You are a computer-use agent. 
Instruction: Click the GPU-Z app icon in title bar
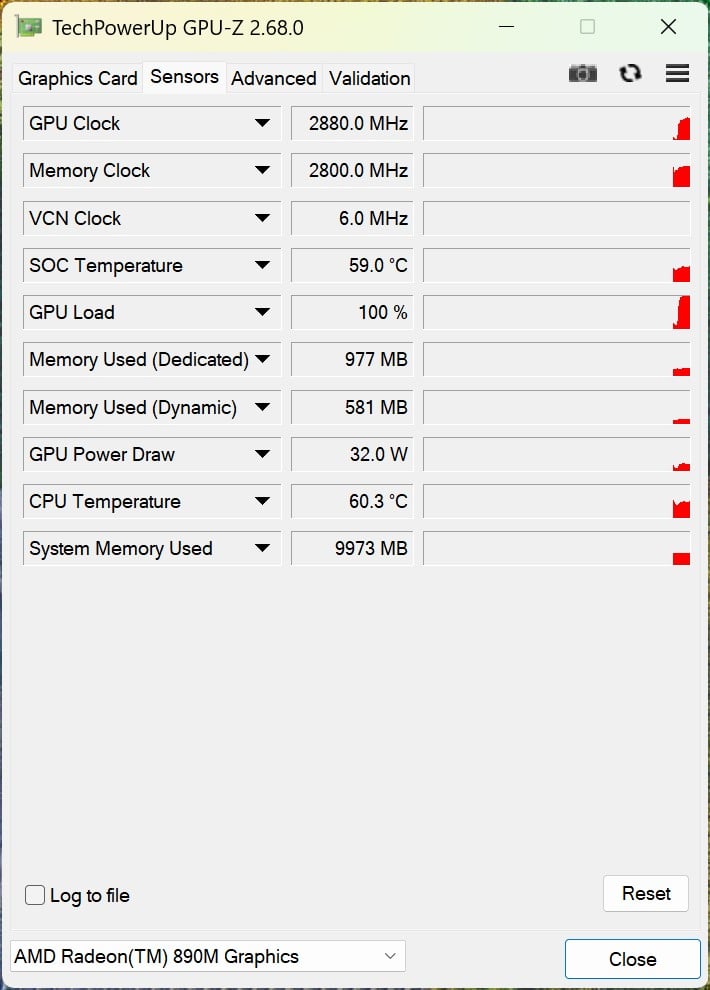coord(29,27)
